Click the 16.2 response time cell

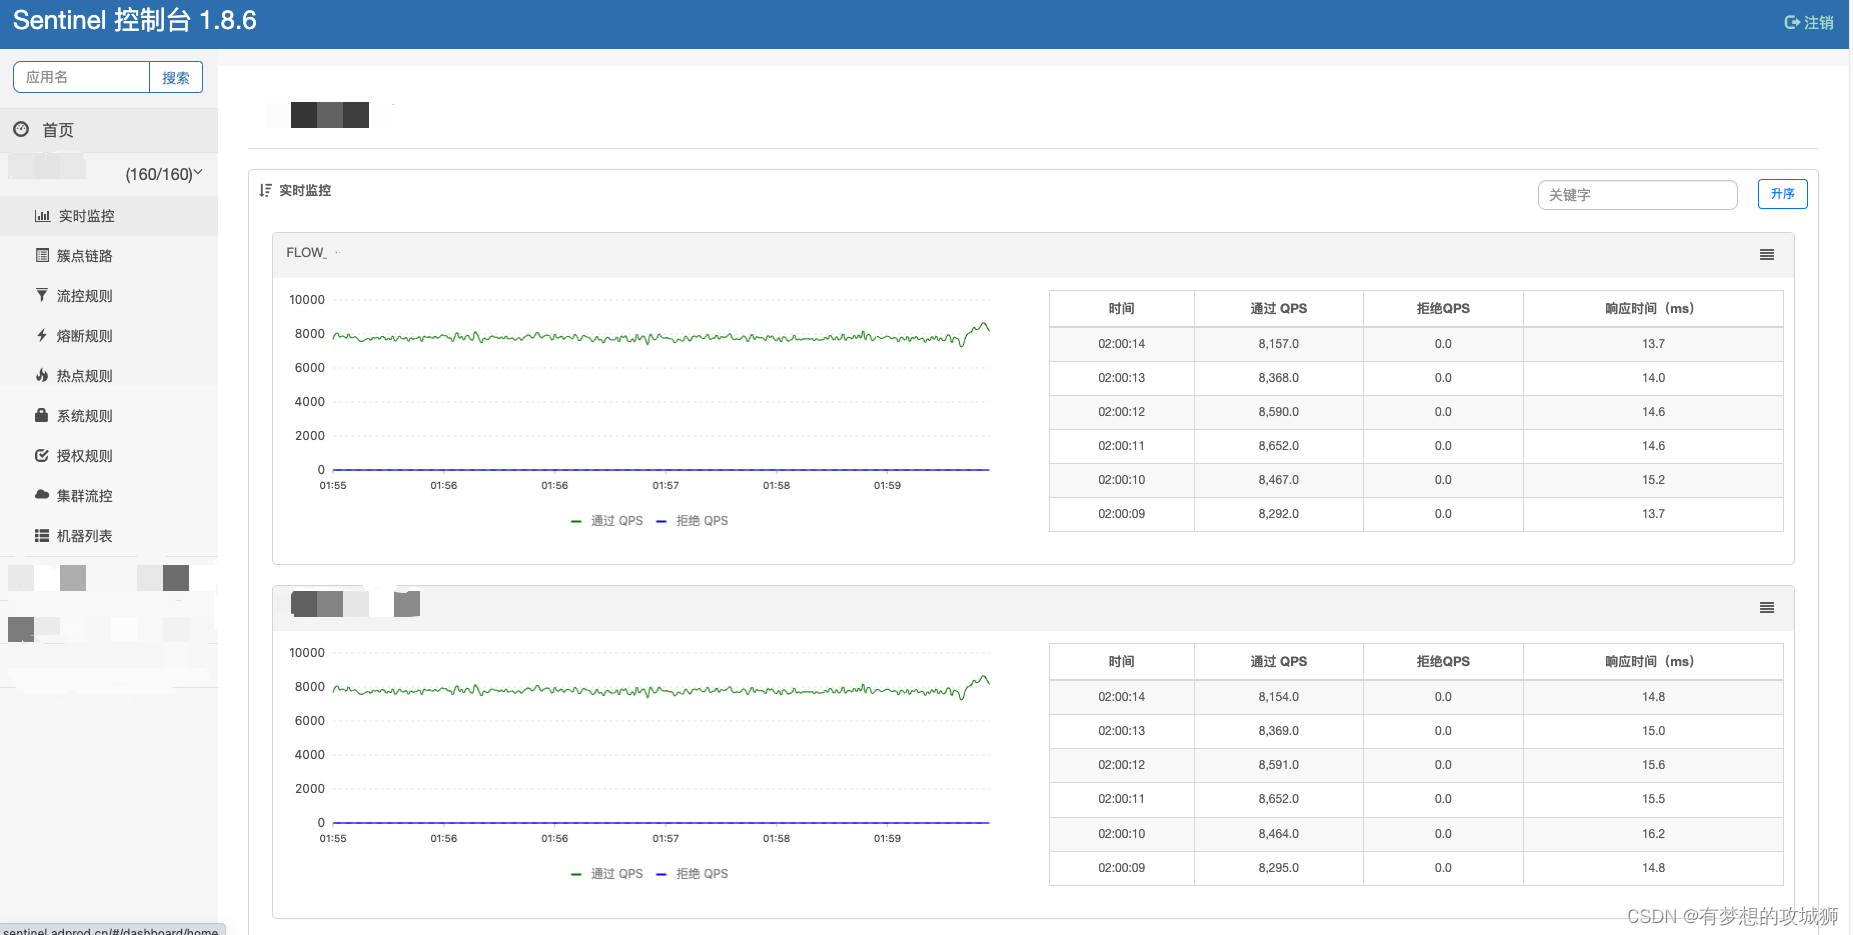click(x=1653, y=834)
